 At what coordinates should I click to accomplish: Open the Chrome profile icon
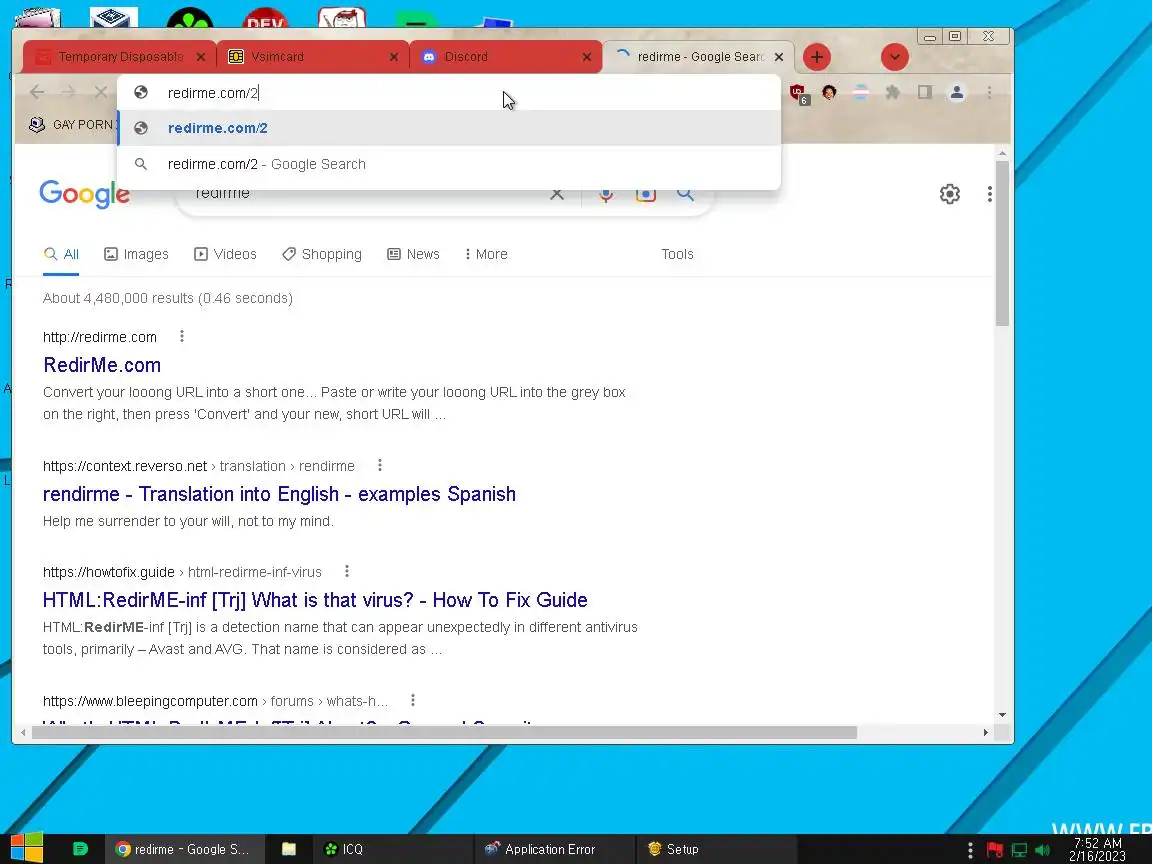(x=957, y=92)
